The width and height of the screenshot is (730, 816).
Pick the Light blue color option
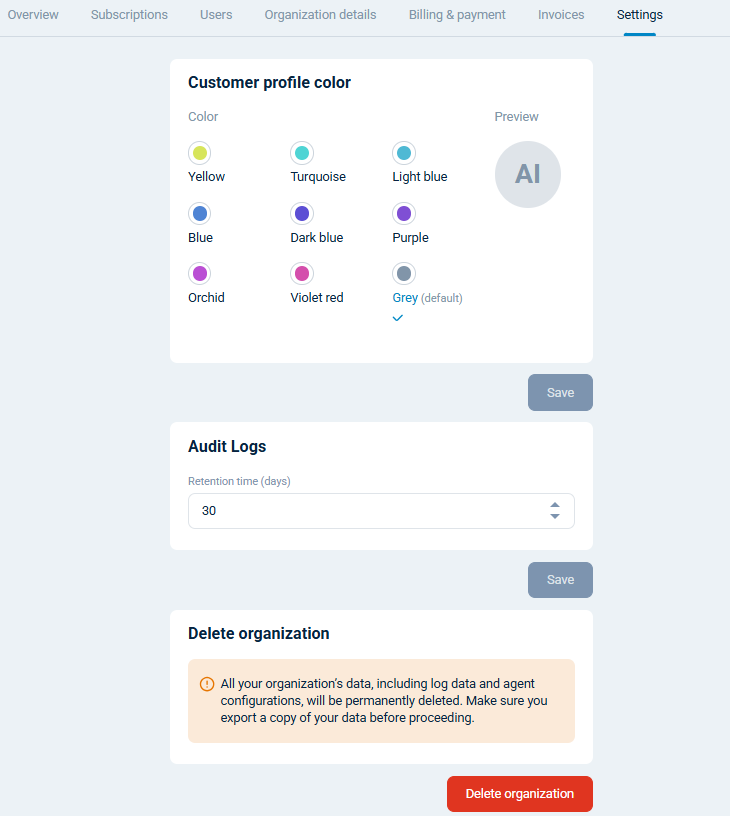[x=403, y=153]
